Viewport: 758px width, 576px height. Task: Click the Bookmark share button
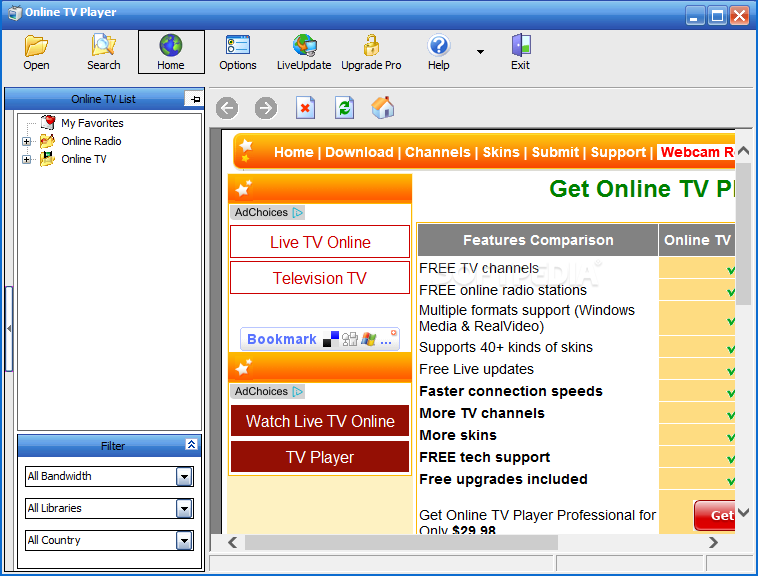point(320,339)
